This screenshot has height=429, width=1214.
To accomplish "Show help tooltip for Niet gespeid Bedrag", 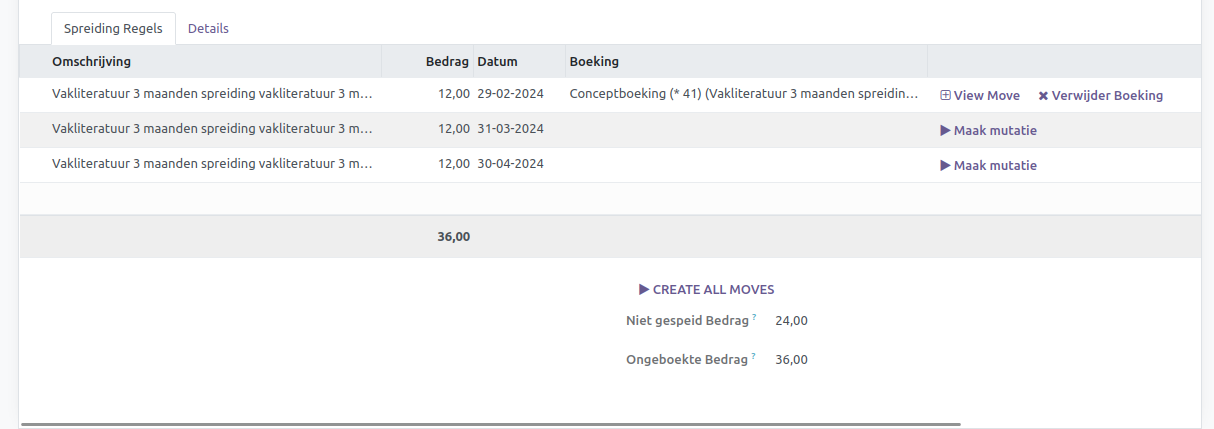I will 754,317.
